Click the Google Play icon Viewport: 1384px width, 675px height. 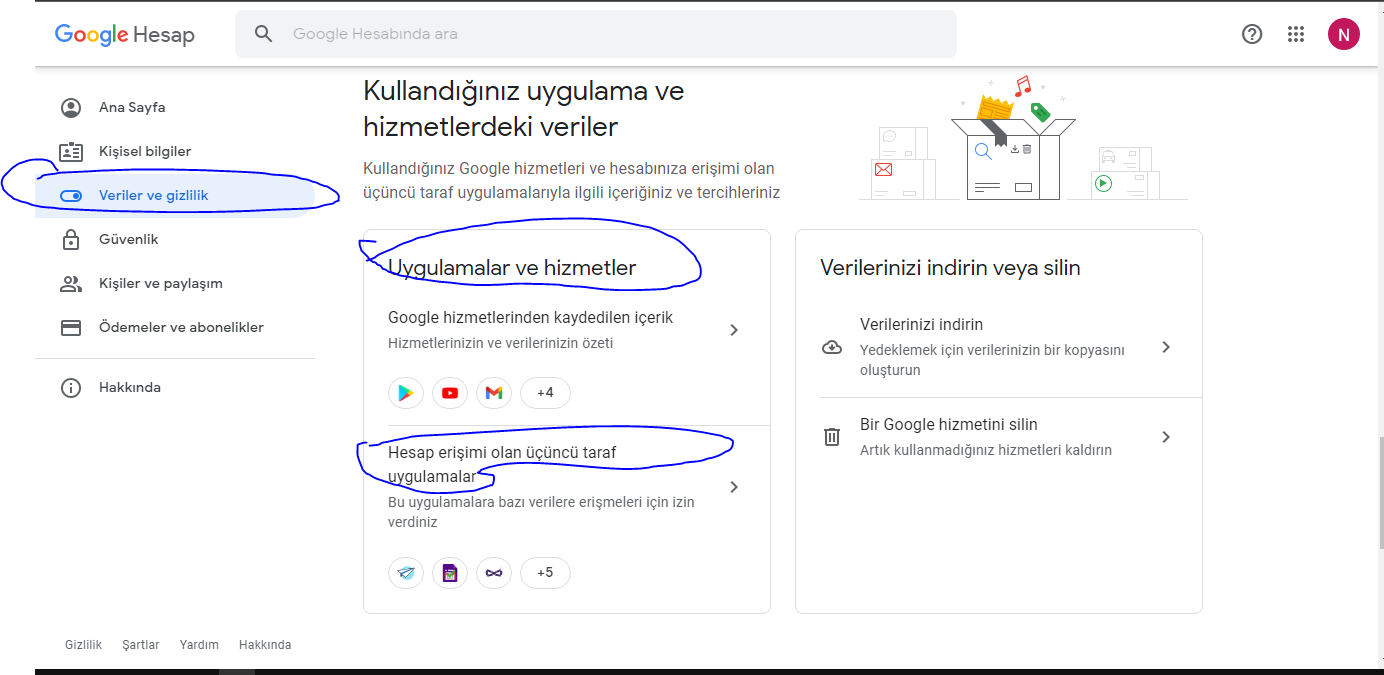pos(406,393)
